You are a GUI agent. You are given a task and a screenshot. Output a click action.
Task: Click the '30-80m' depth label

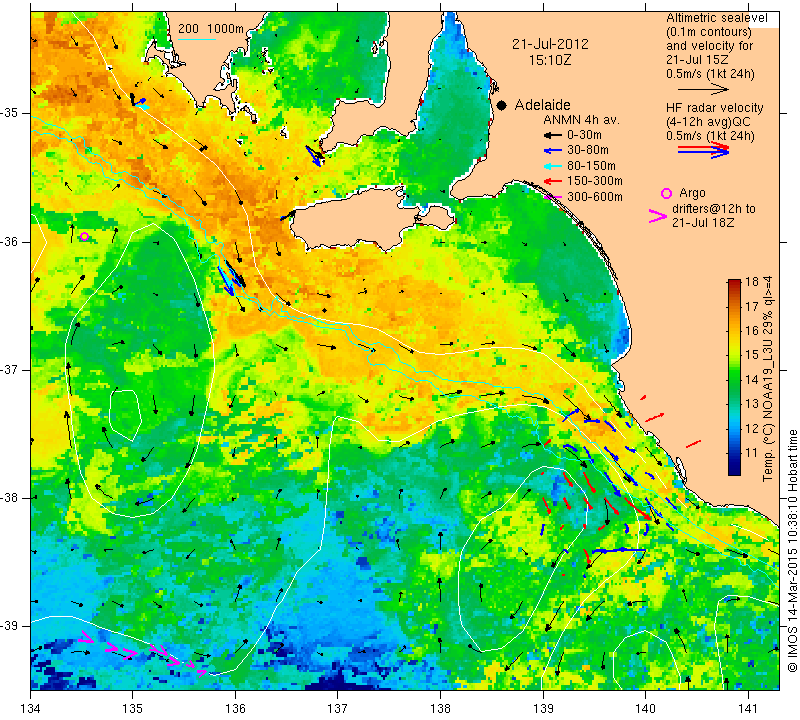(588, 151)
